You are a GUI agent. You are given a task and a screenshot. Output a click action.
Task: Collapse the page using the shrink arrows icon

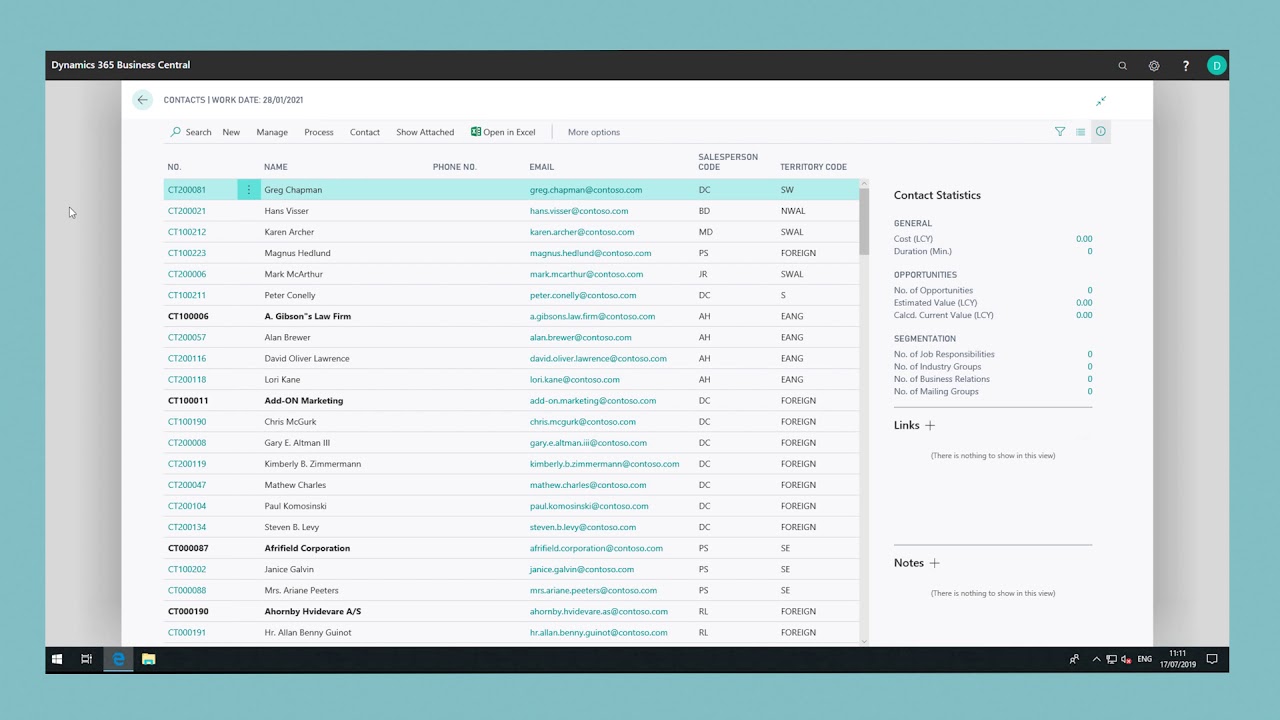tap(1101, 101)
